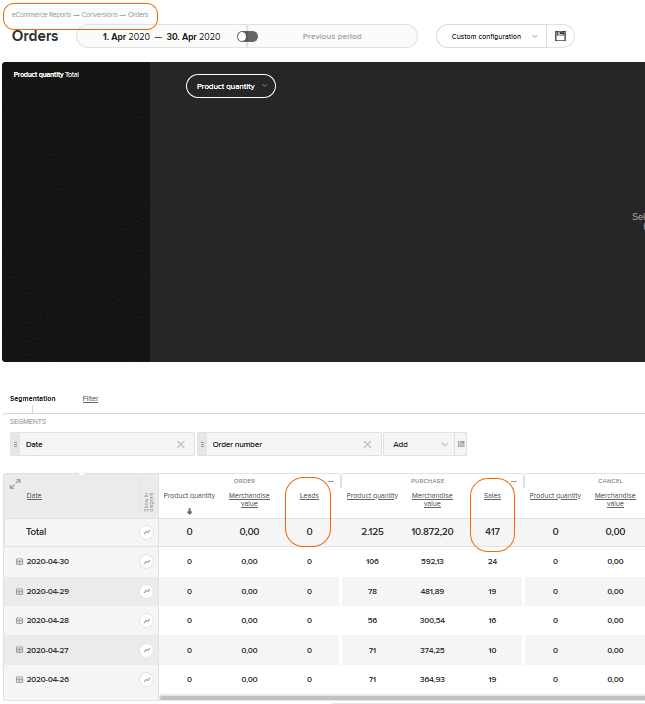The image size is (645, 704).
Task: Open the Product quantity metric dropdown
Action: tap(231, 86)
